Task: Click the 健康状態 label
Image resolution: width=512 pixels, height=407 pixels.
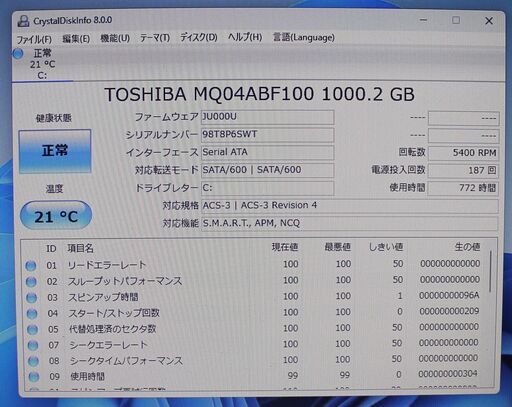Action: tap(54, 118)
